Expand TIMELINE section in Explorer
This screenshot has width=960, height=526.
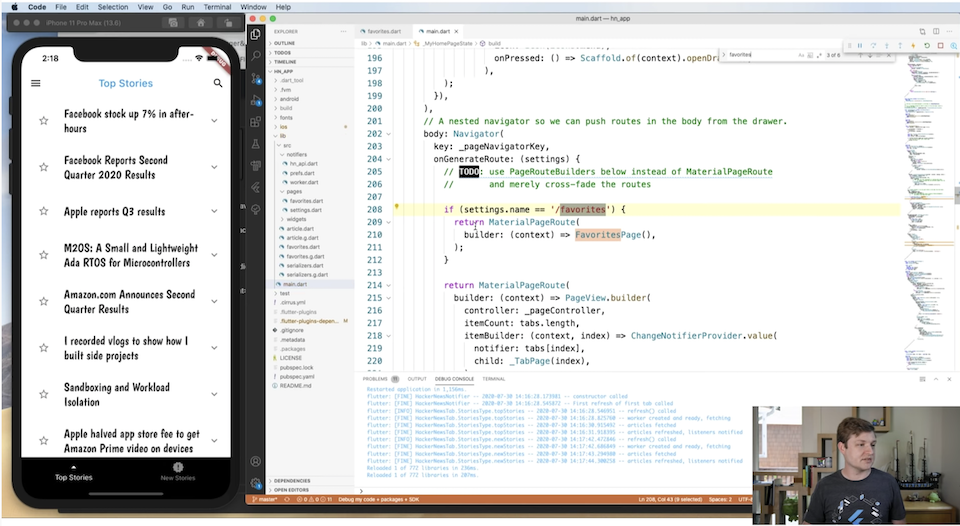[308, 62]
